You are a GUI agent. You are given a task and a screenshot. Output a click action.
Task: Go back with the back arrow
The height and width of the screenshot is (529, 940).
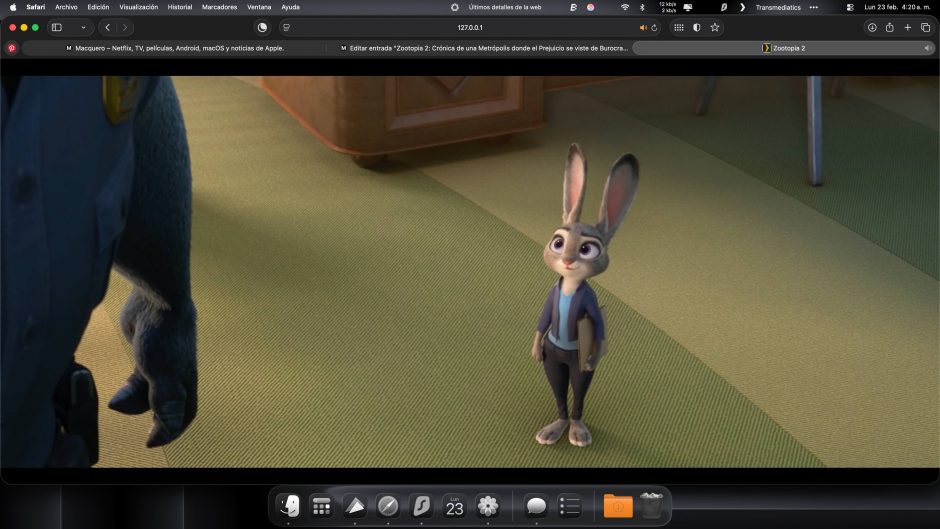[108, 27]
